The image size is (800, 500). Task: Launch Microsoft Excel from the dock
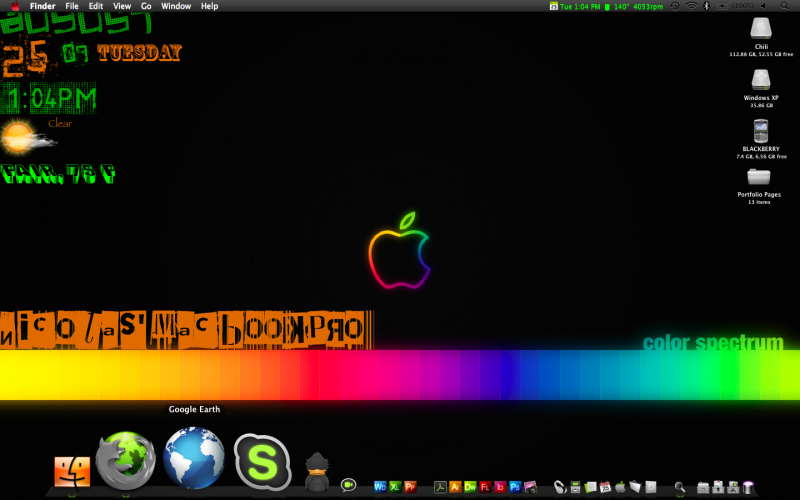point(395,487)
